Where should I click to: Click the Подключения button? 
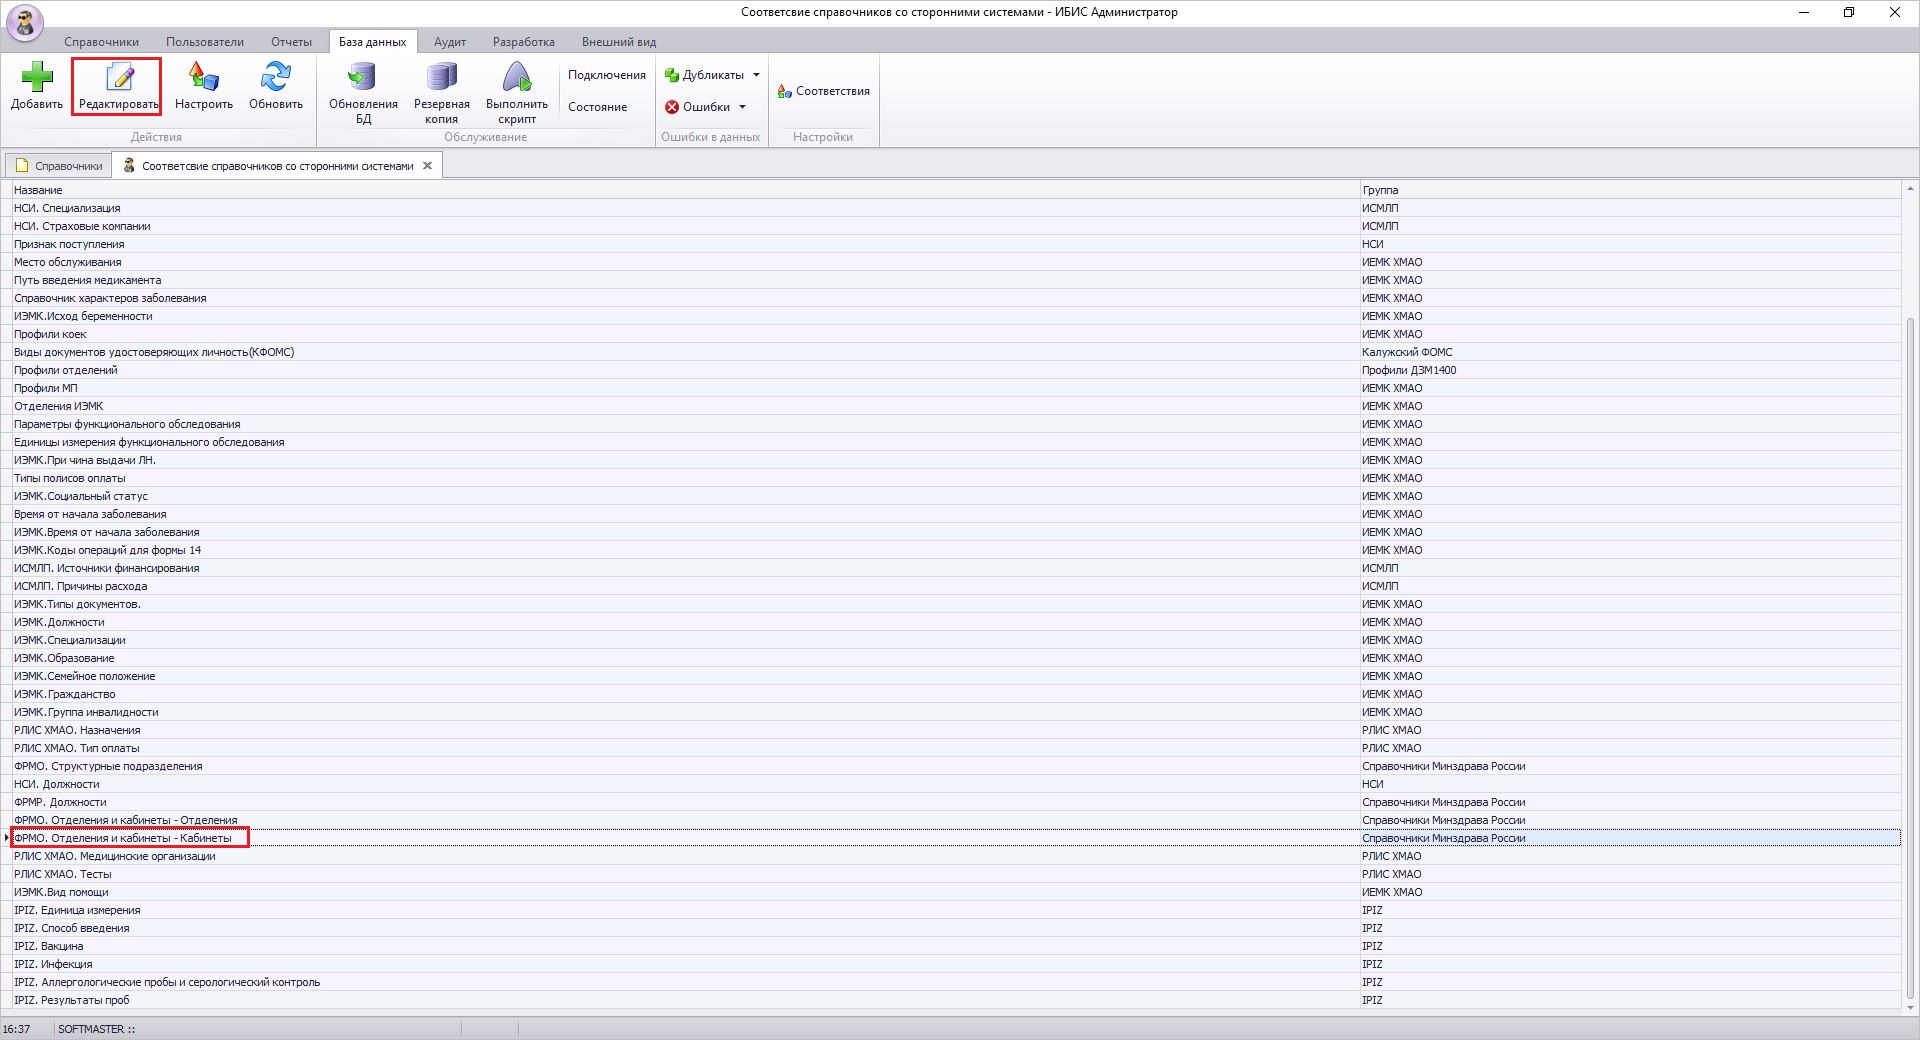pyautogui.click(x=606, y=75)
